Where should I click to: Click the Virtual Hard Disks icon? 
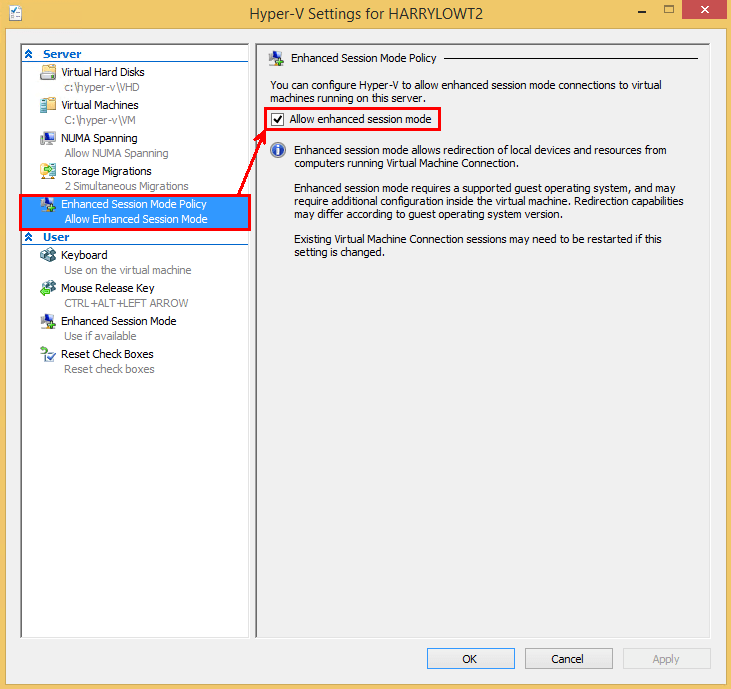click(48, 72)
